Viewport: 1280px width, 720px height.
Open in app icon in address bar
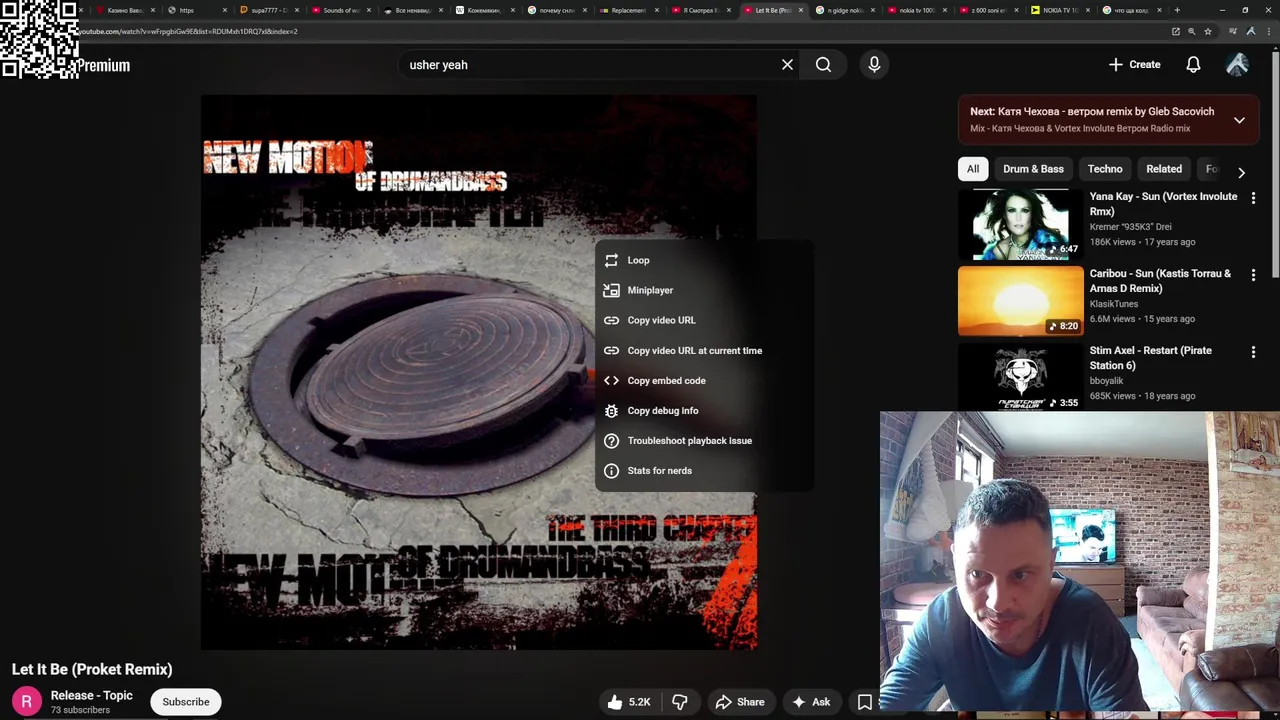1176,31
